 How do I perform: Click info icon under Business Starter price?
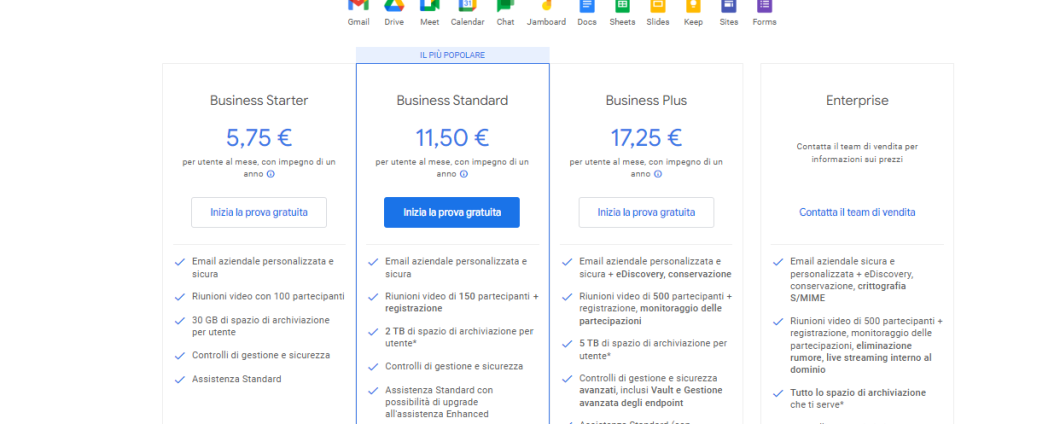click(x=271, y=174)
